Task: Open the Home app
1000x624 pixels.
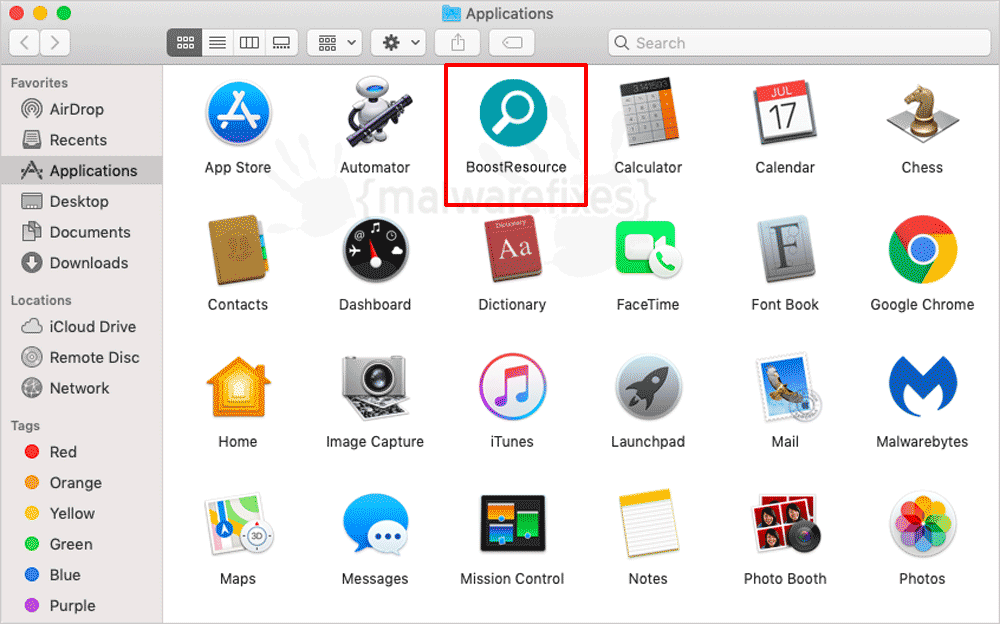Action: tap(238, 387)
